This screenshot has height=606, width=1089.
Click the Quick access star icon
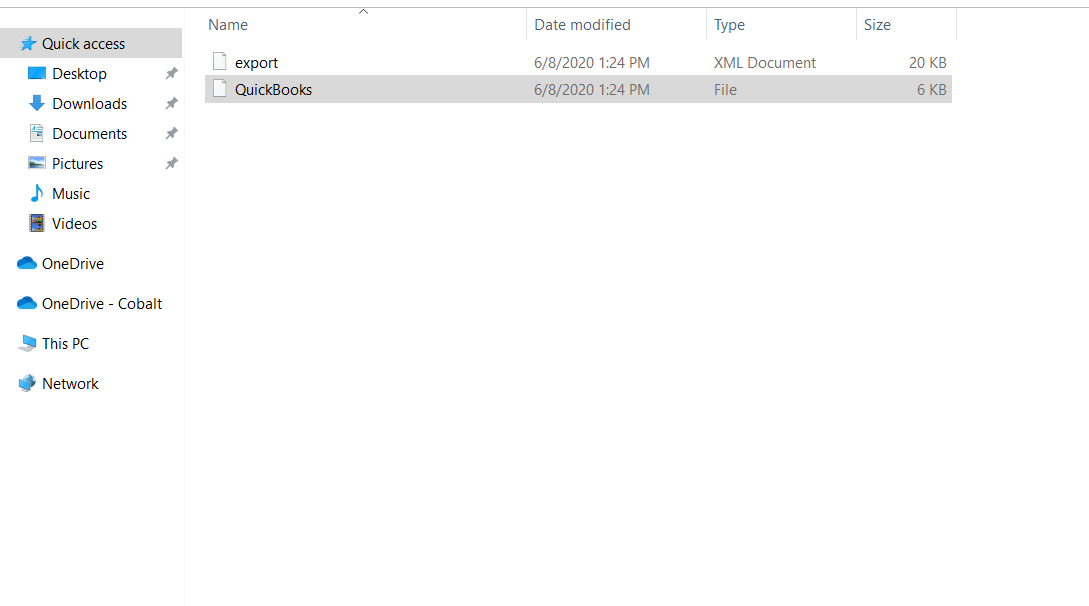click(x=28, y=44)
